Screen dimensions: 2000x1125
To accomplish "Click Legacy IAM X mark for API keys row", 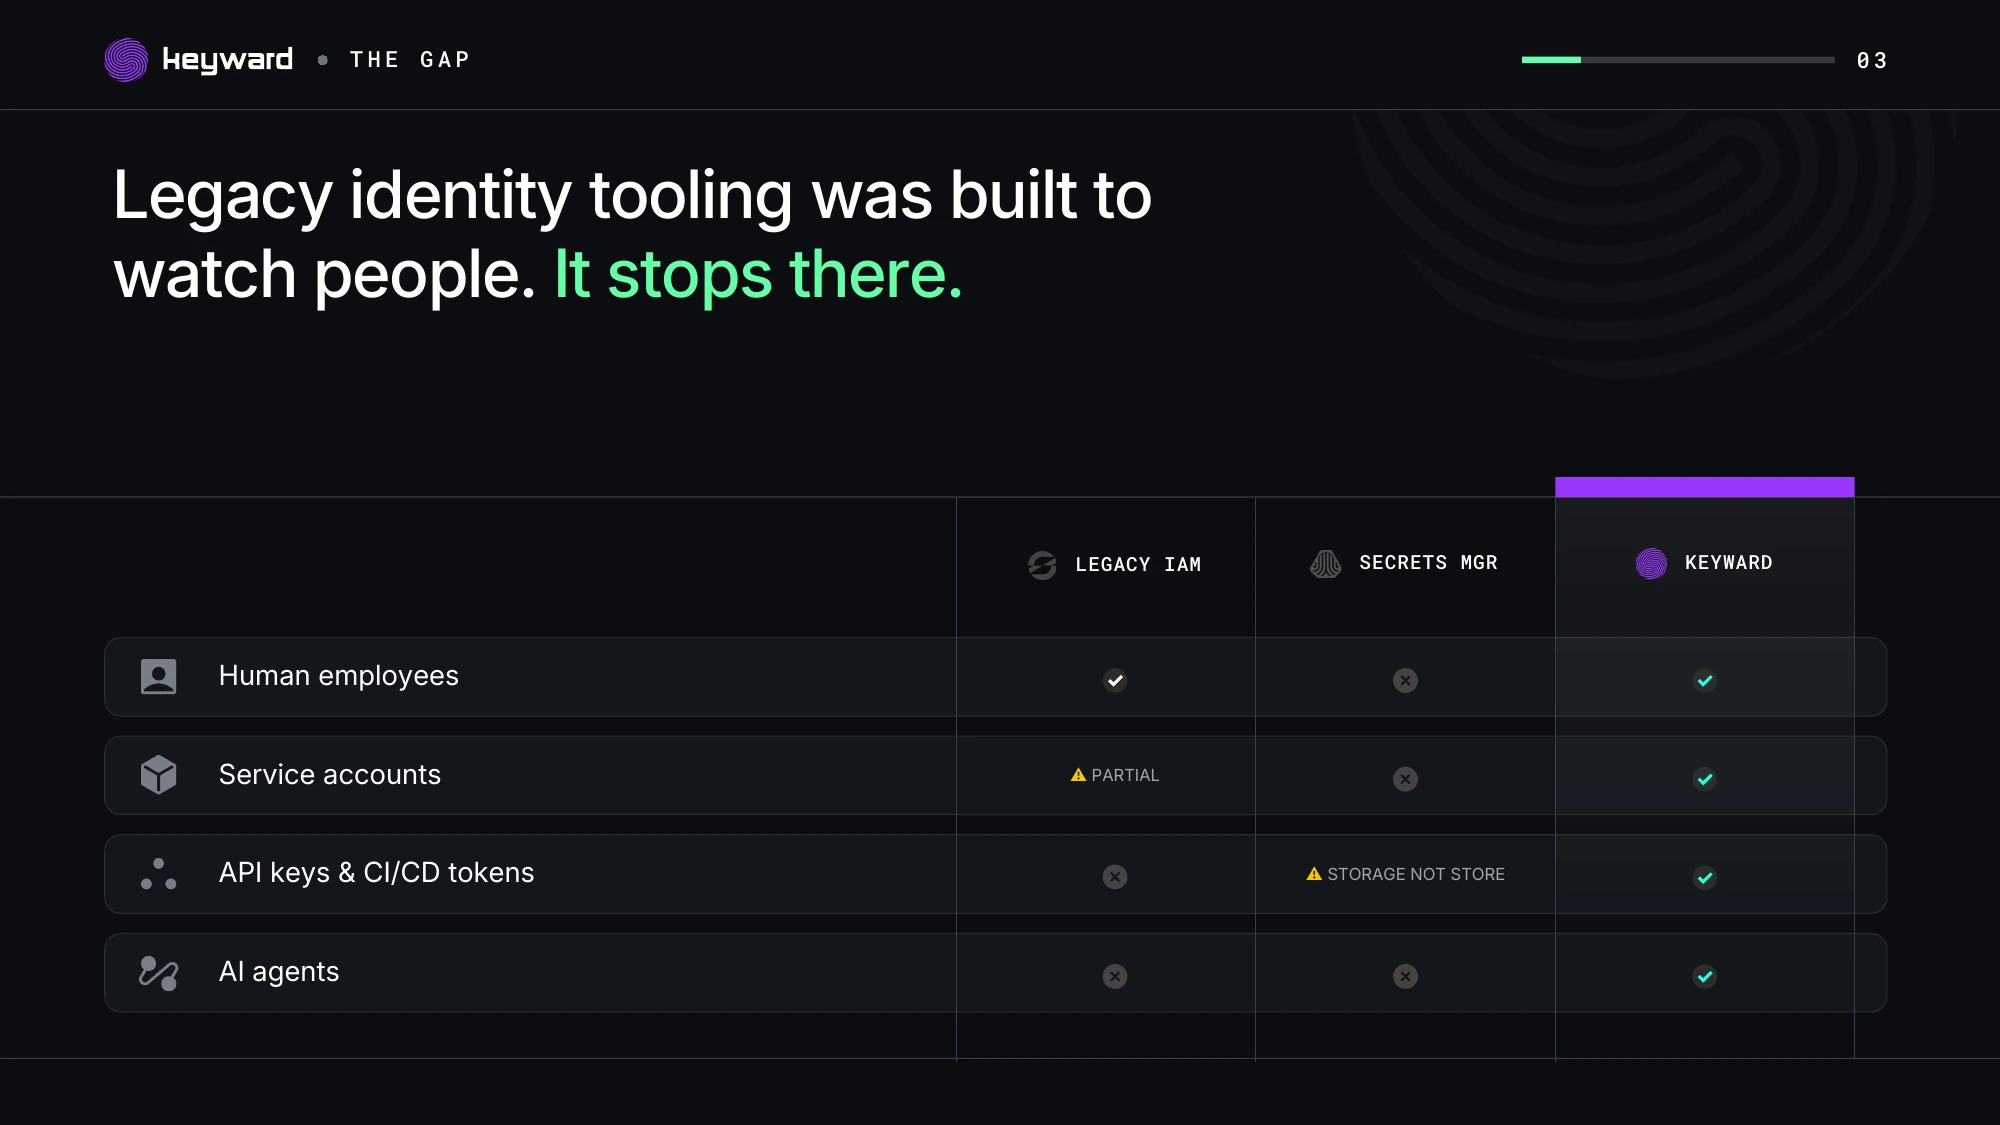I will pos(1115,877).
